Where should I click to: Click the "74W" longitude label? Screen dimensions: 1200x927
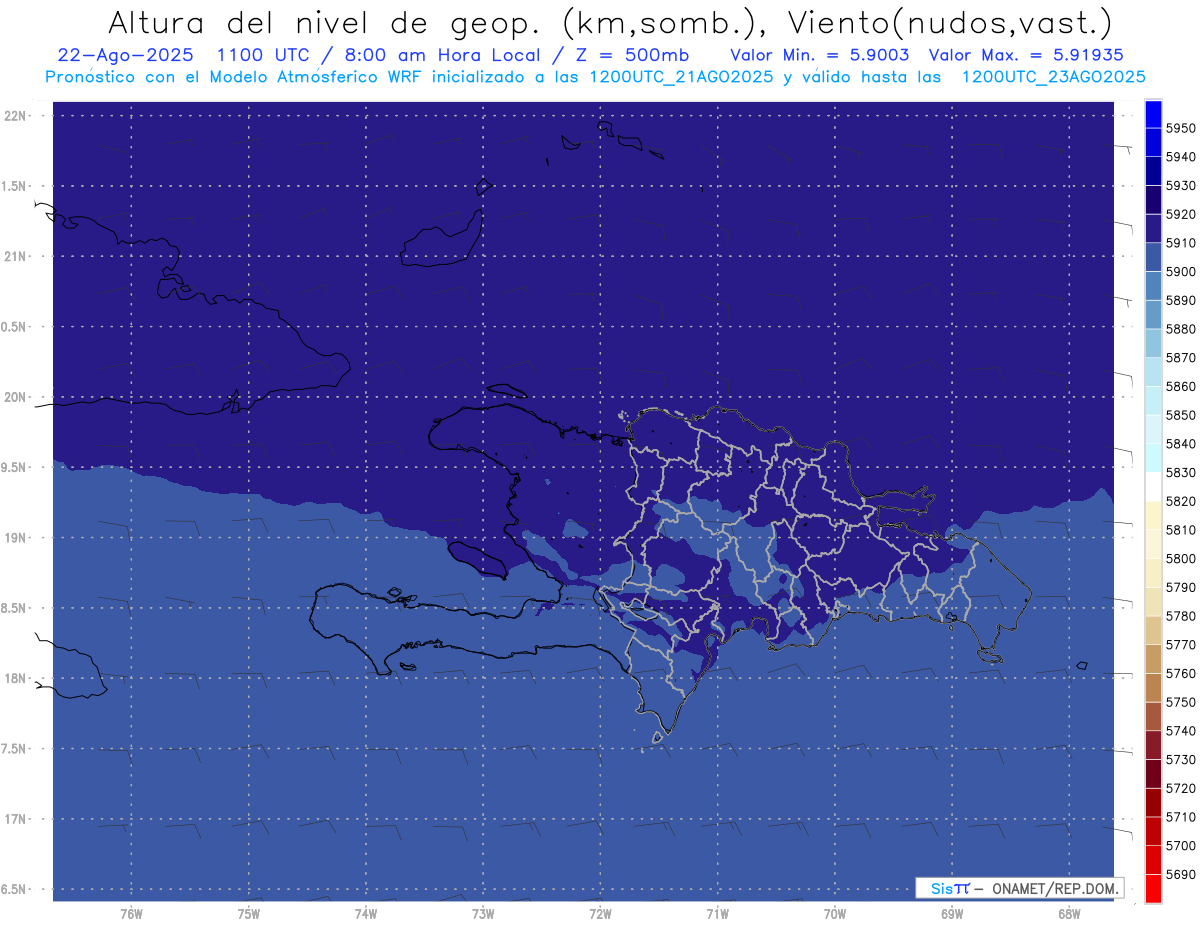(x=365, y=913)
